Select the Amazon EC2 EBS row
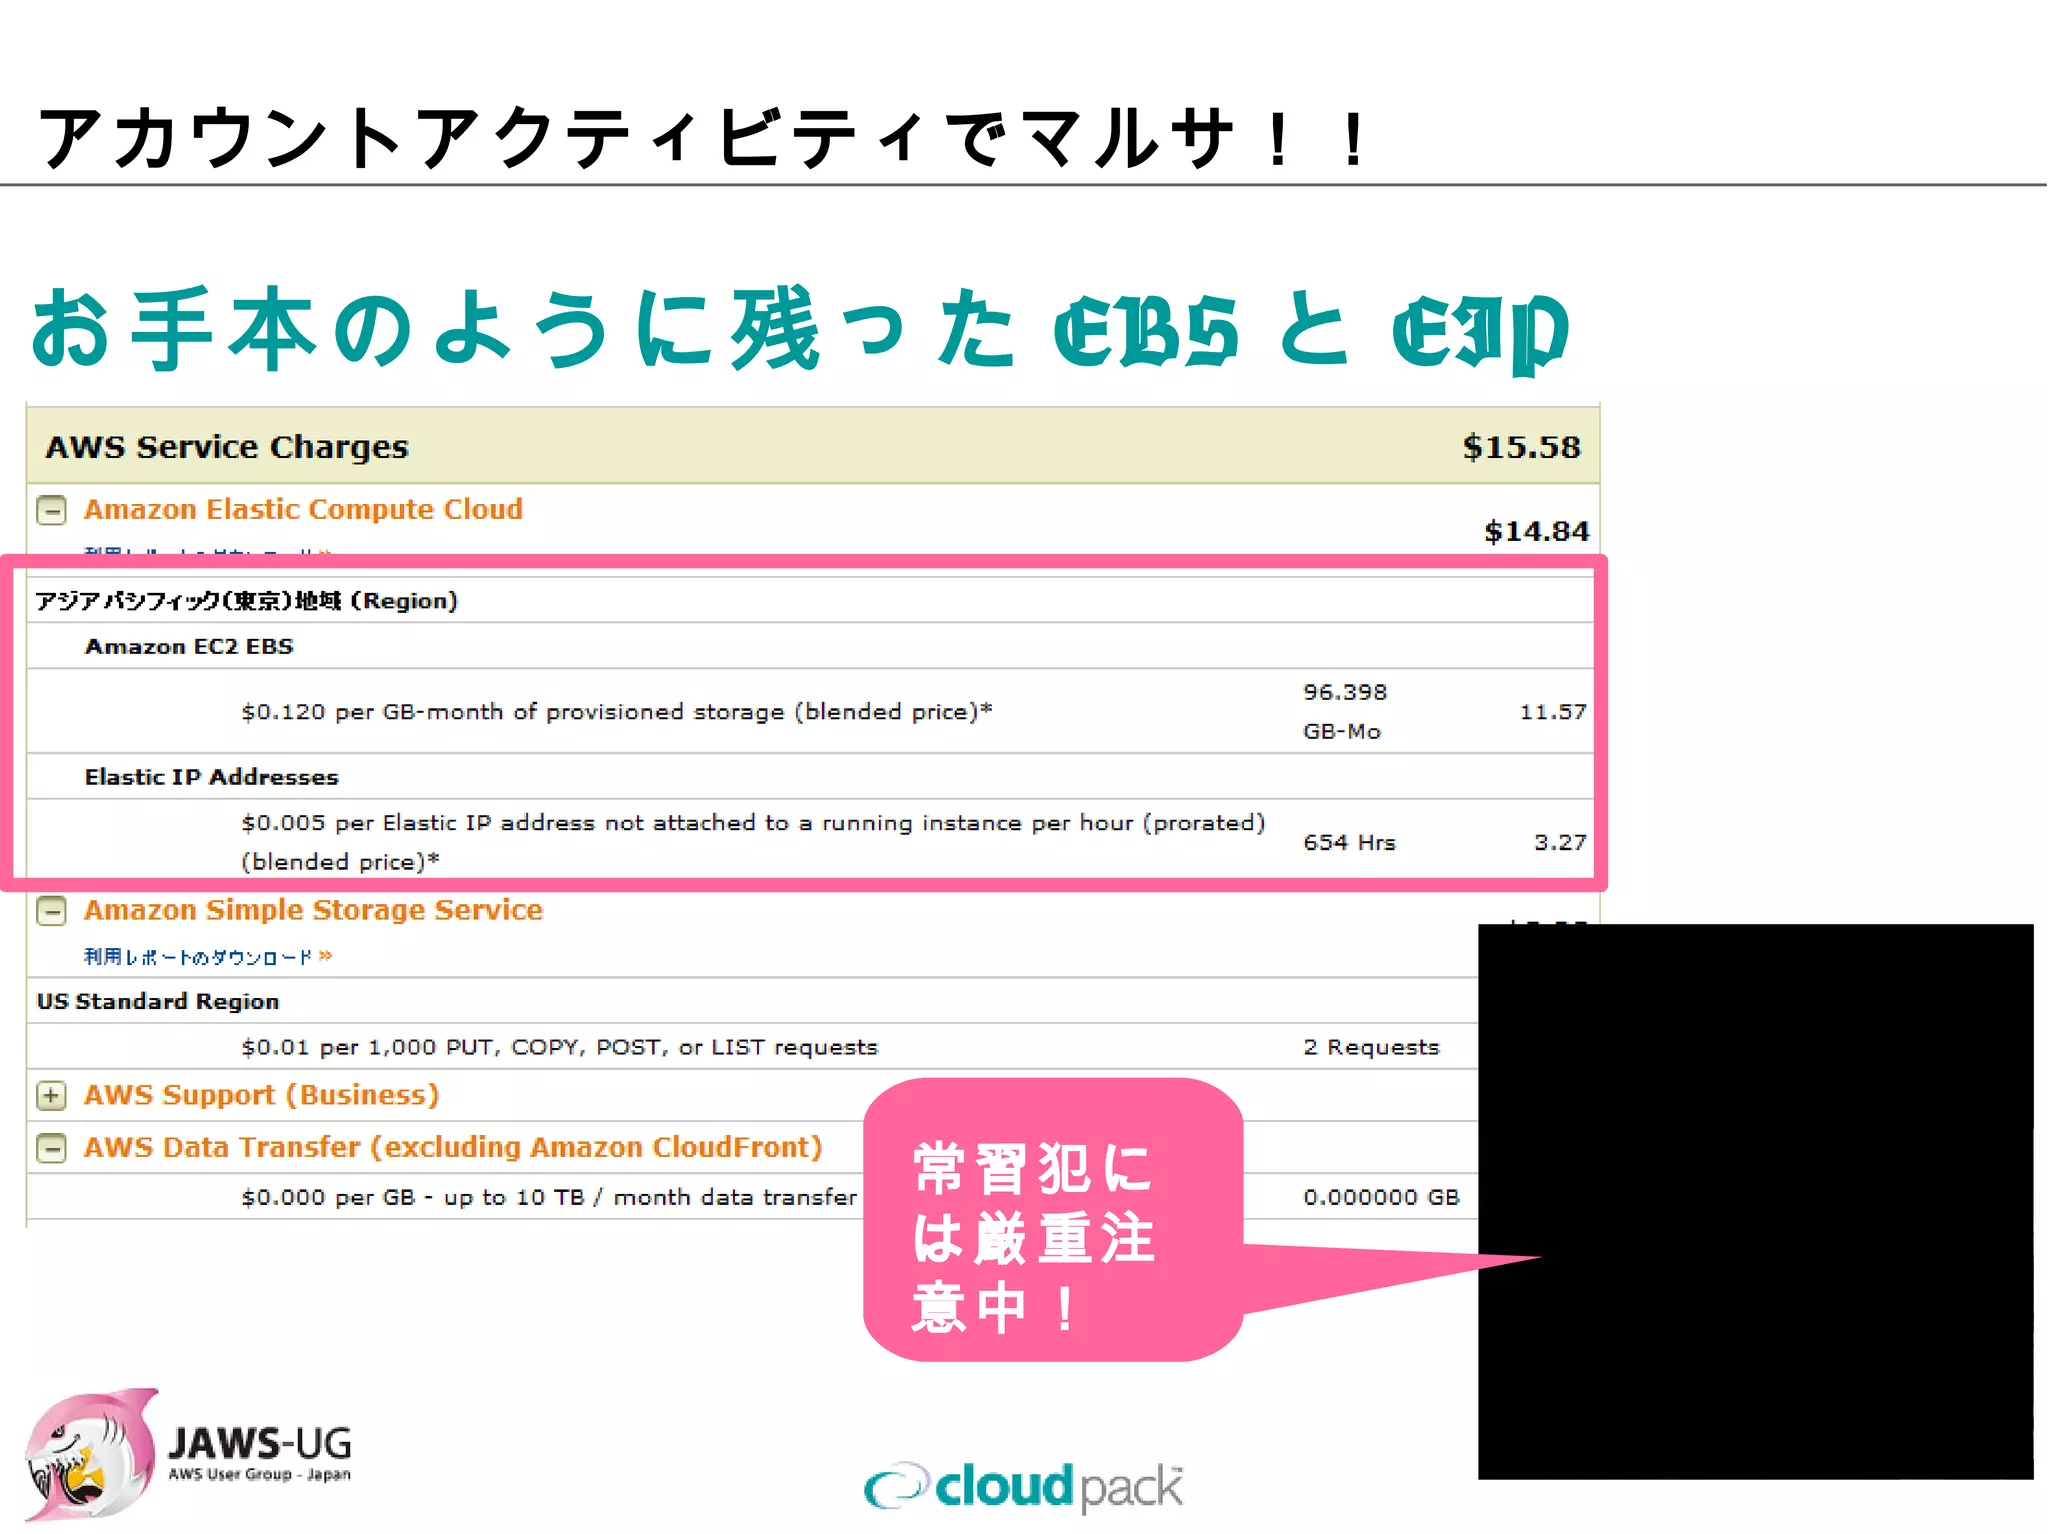The image size is (2048, 1534). pos(810,646)
